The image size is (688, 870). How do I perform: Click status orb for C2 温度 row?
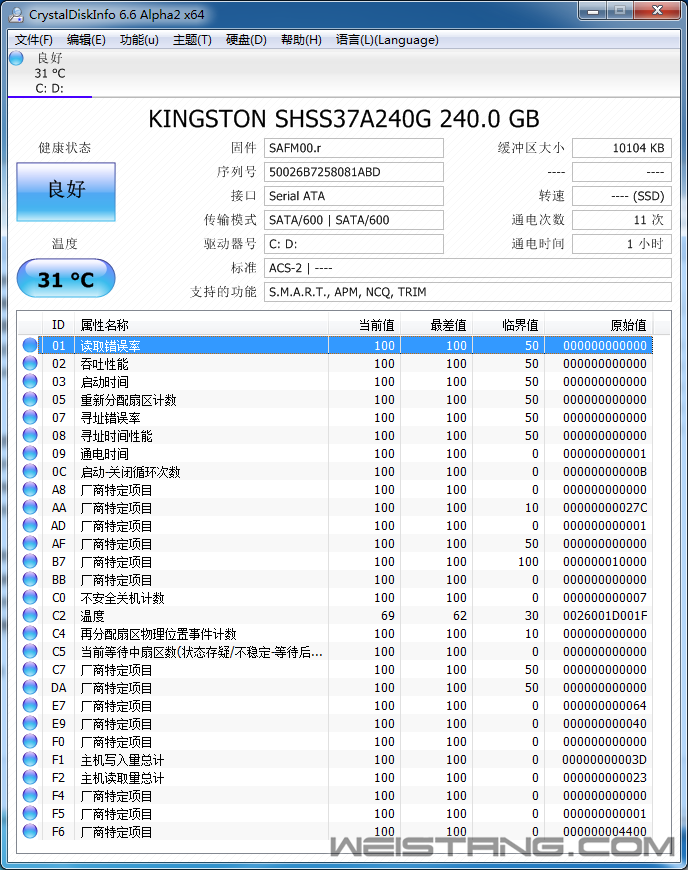(30, 615)
